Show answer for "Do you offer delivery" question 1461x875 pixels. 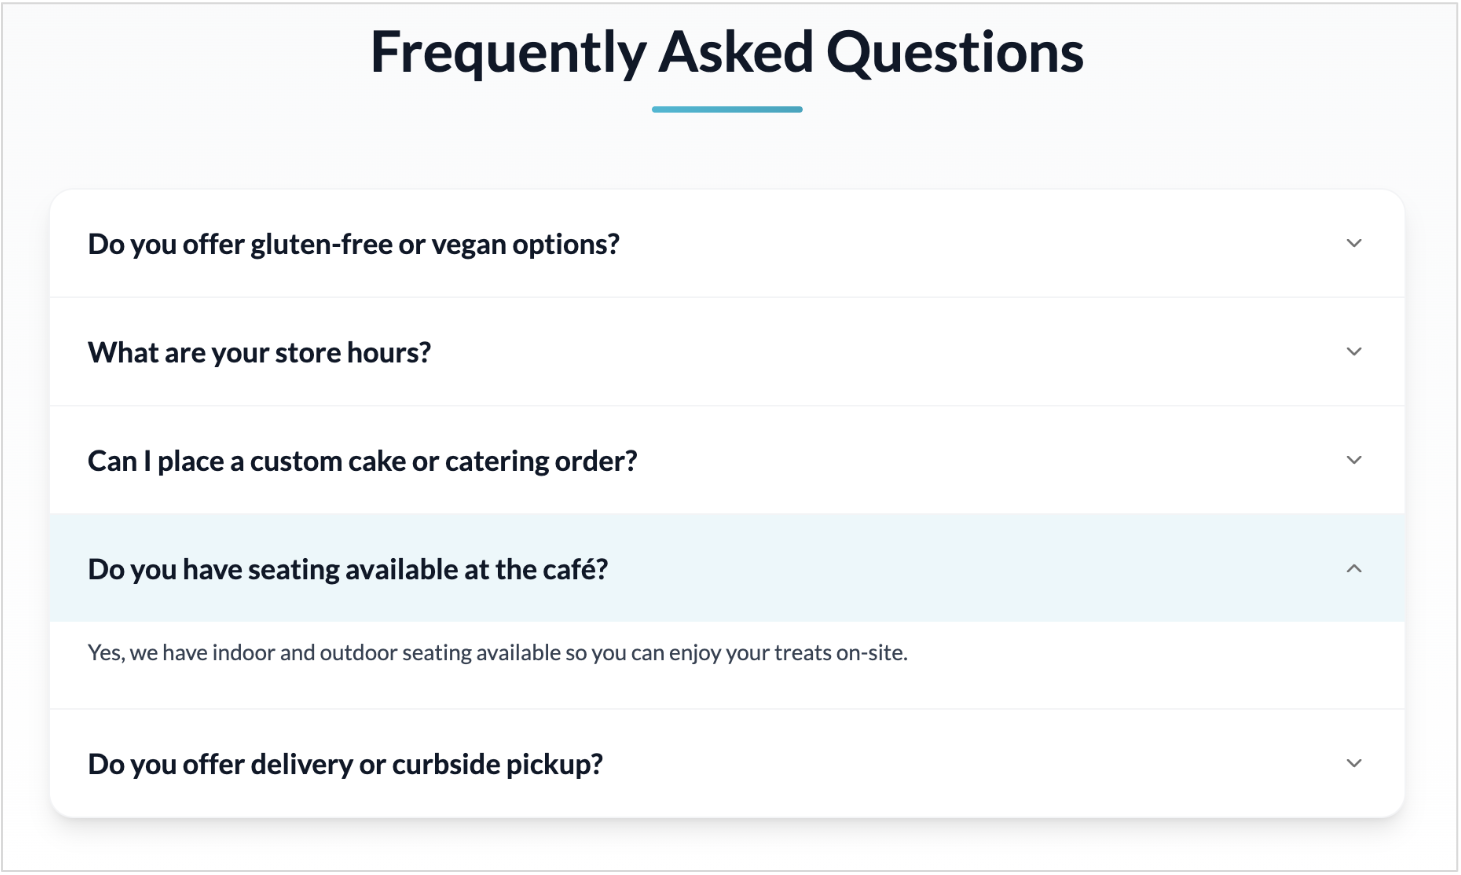pos(345,764)
